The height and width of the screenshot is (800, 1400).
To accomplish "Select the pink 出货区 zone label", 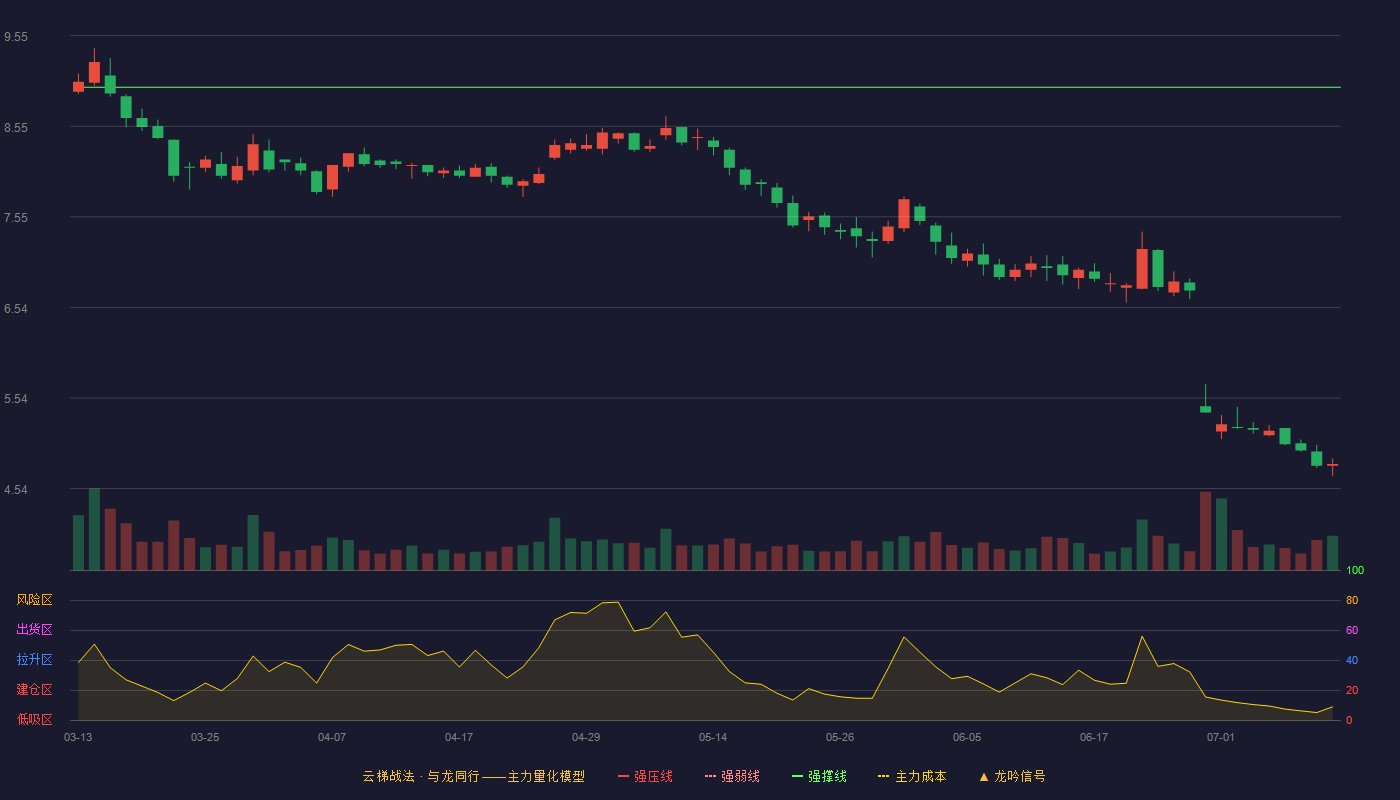I will (34, 630).
